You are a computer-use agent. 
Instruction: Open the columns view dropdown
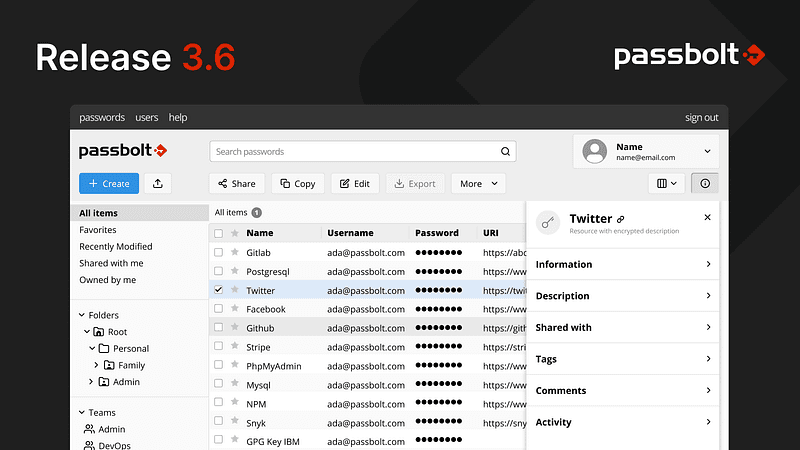click(x=667, y=183)
